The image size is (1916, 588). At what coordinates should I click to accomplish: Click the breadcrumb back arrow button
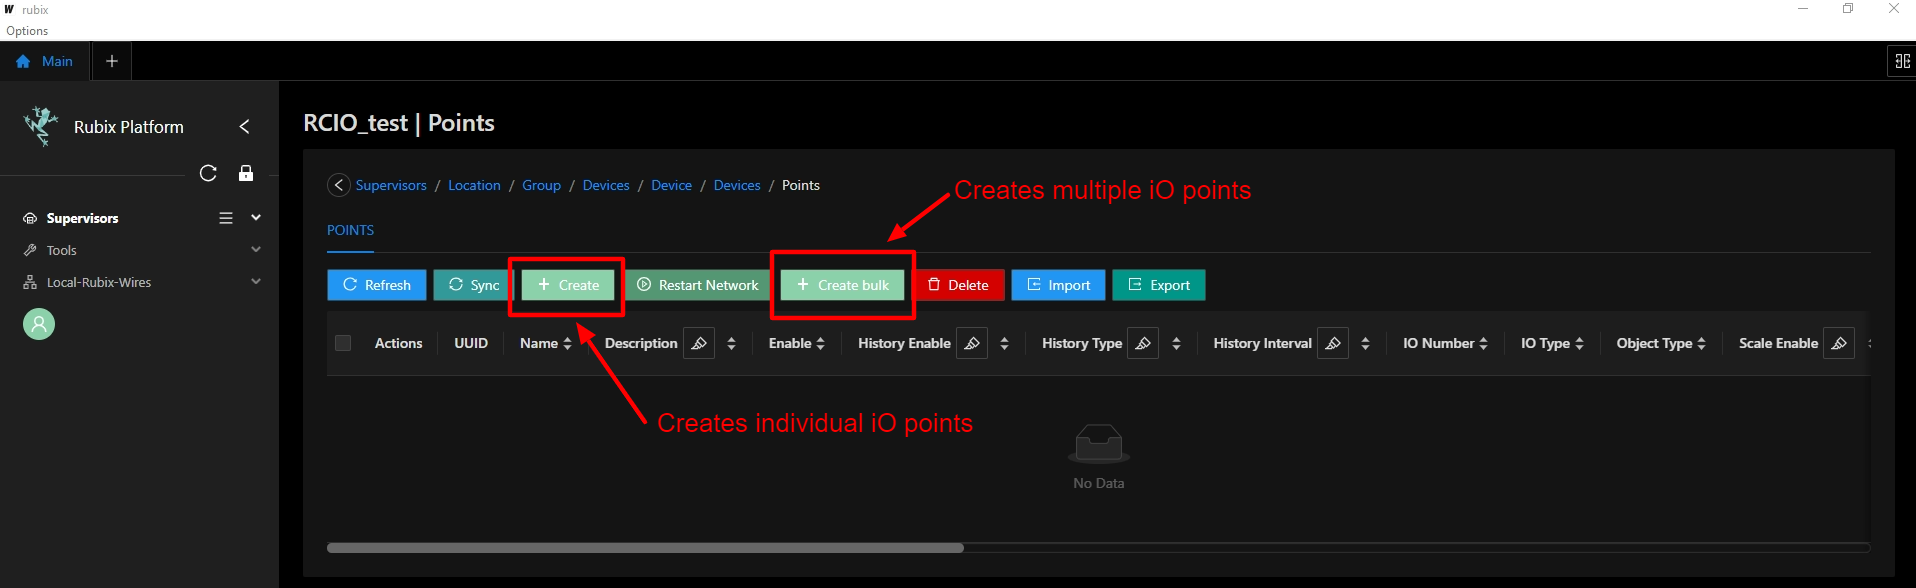pos(339,185)
